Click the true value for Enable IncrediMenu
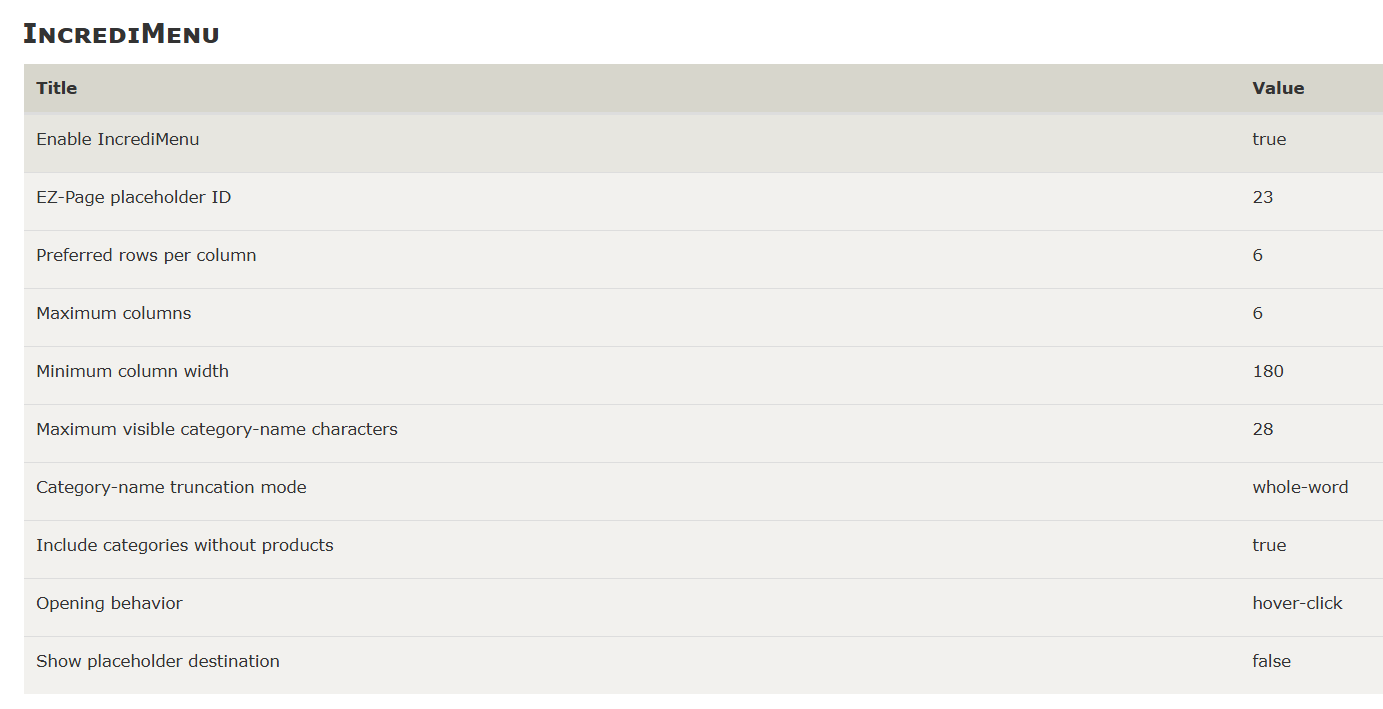 1269,139
